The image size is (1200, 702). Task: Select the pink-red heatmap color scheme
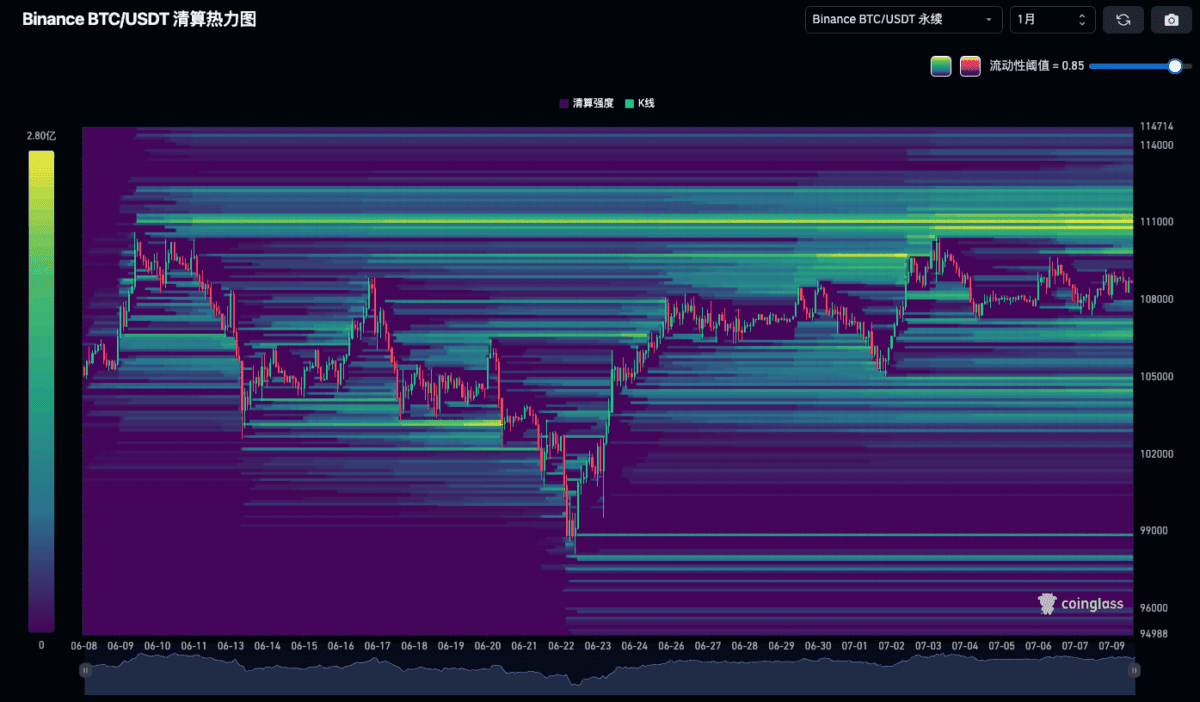pos(970,66)
